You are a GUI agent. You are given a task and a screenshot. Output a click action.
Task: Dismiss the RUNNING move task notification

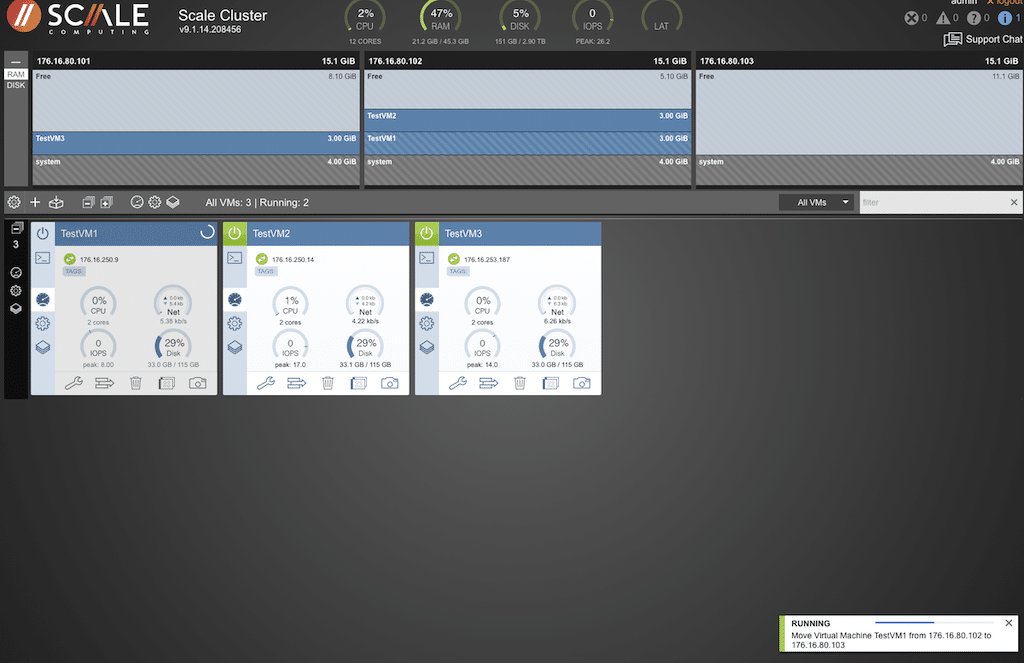(1009, 623)
